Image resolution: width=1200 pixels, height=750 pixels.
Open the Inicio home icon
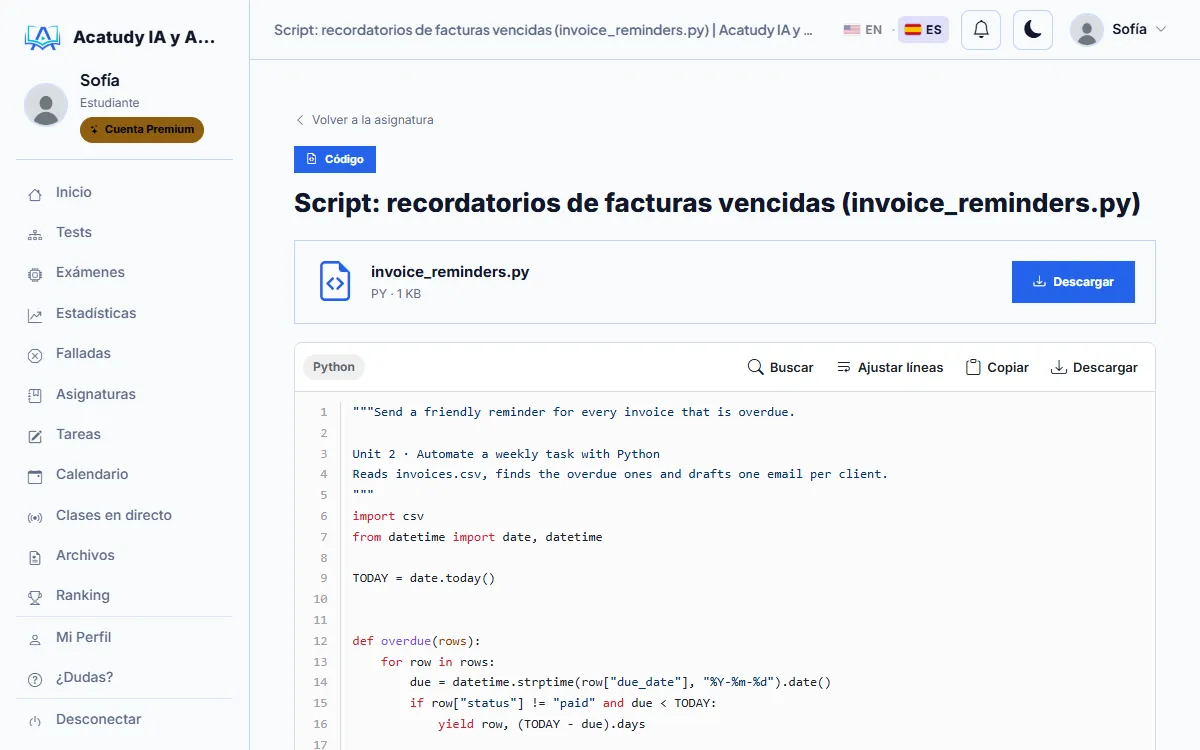(35, 194)
